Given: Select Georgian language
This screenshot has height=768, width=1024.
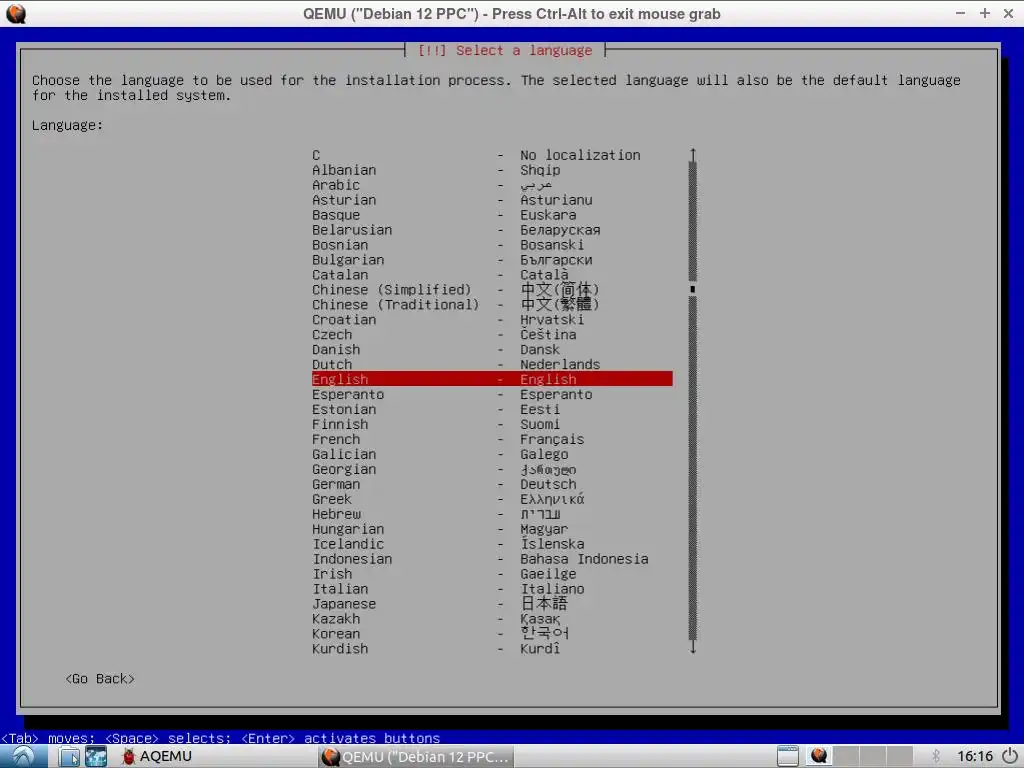Looking at the screenshot, I should 492,470.
